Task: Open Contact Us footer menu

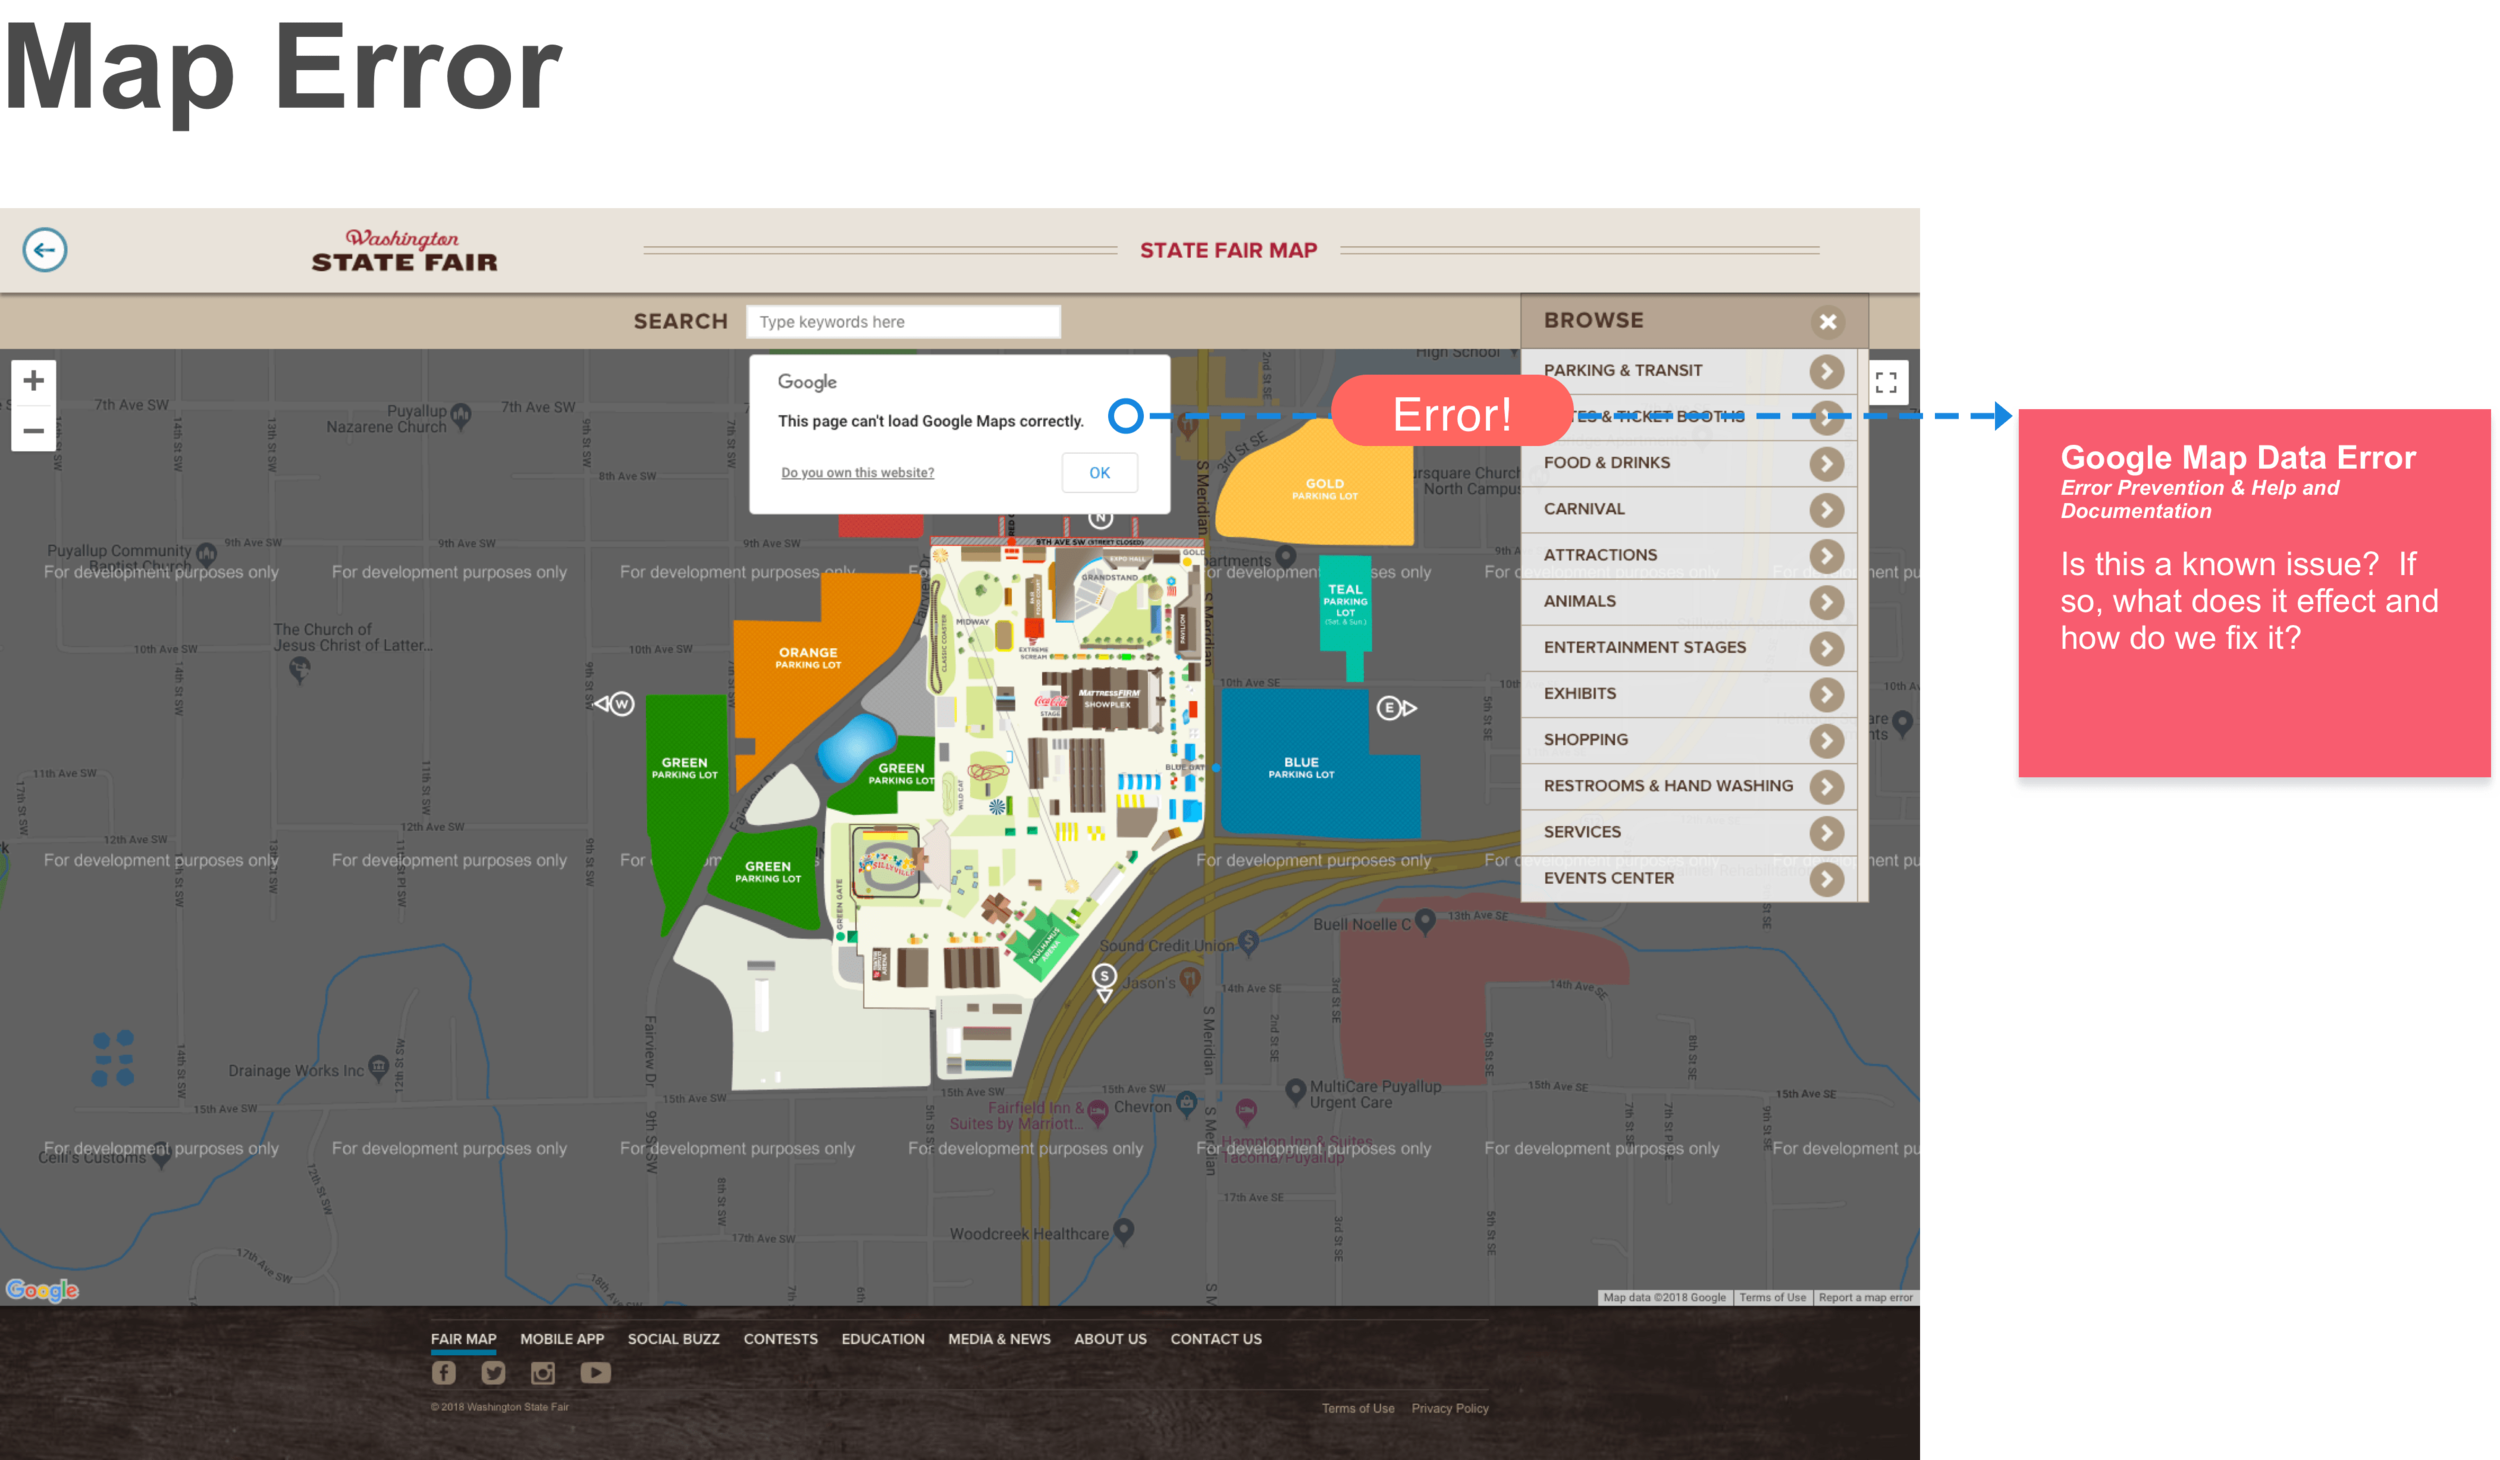Action: [x=1216, y=1339]
